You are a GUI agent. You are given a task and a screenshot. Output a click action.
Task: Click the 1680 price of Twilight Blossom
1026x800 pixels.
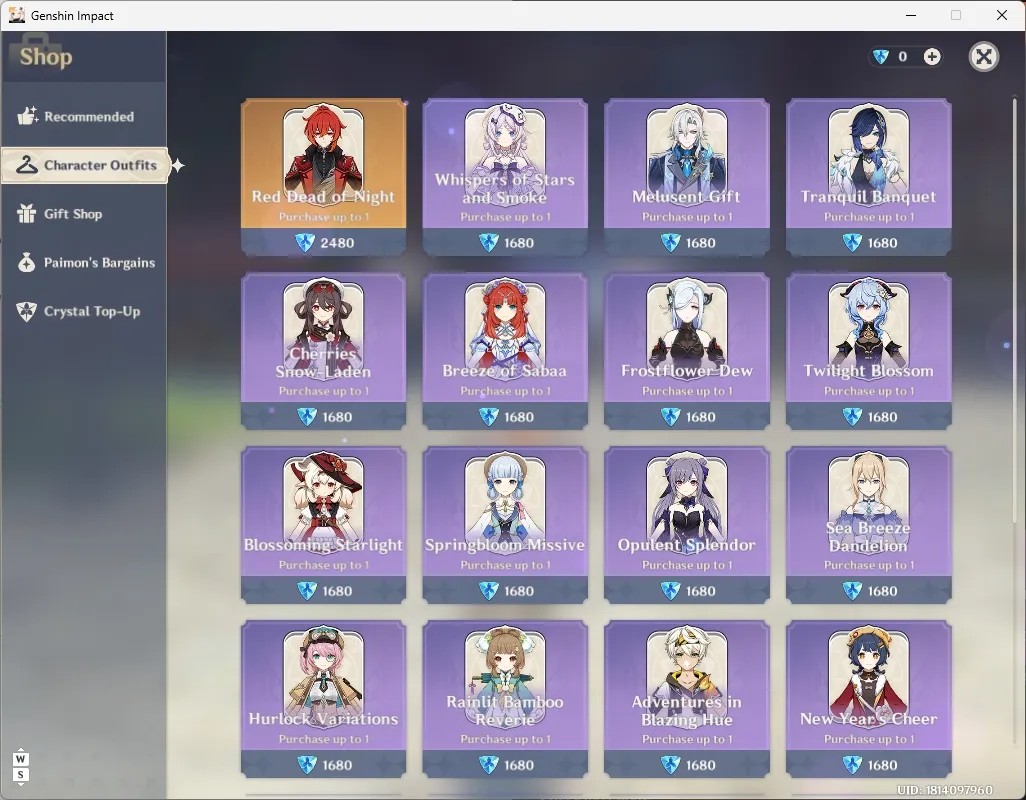(x=881, y=417)
